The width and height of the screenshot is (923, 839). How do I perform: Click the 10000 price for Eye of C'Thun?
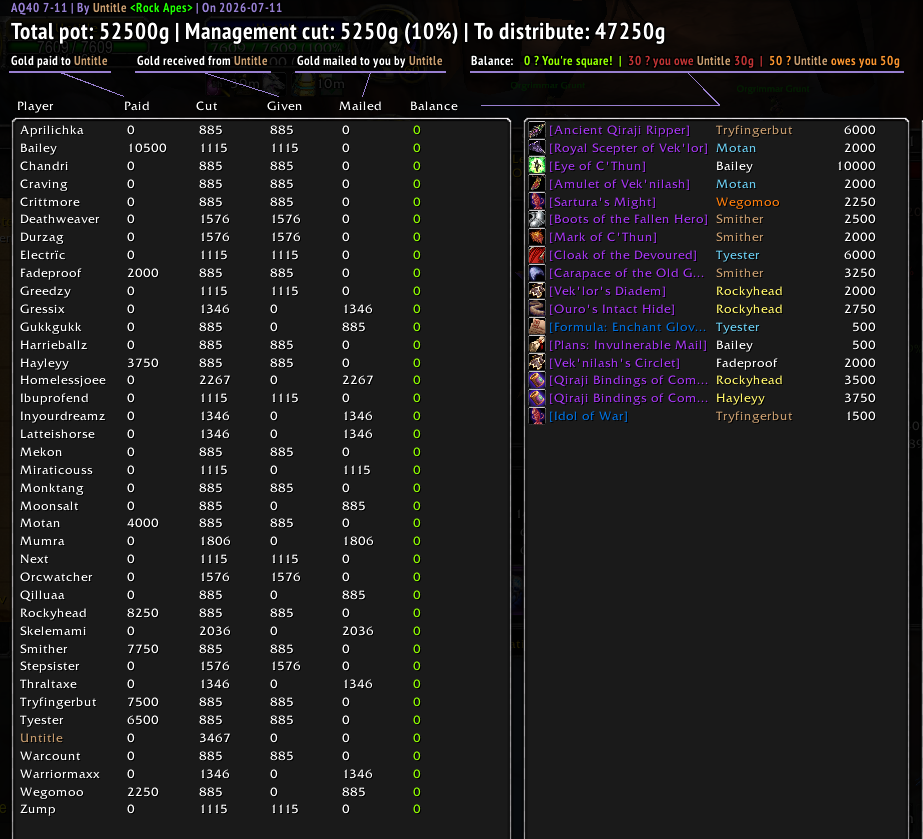856,166
